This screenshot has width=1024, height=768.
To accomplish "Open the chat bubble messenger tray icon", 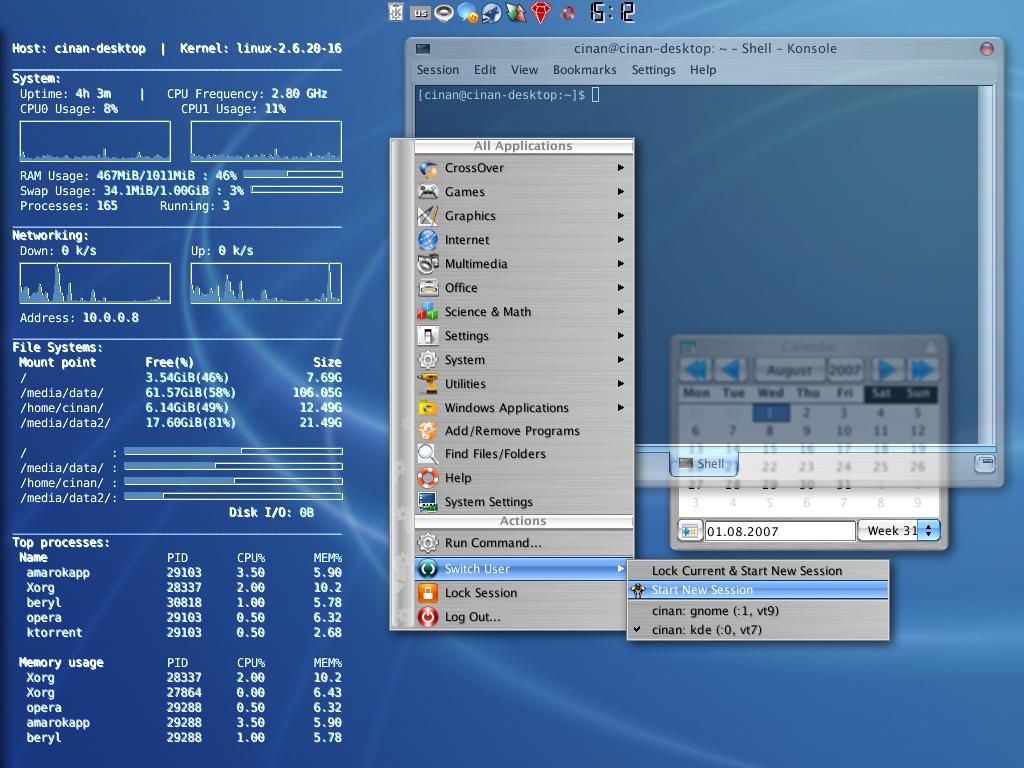I will [x=468, y=12].
